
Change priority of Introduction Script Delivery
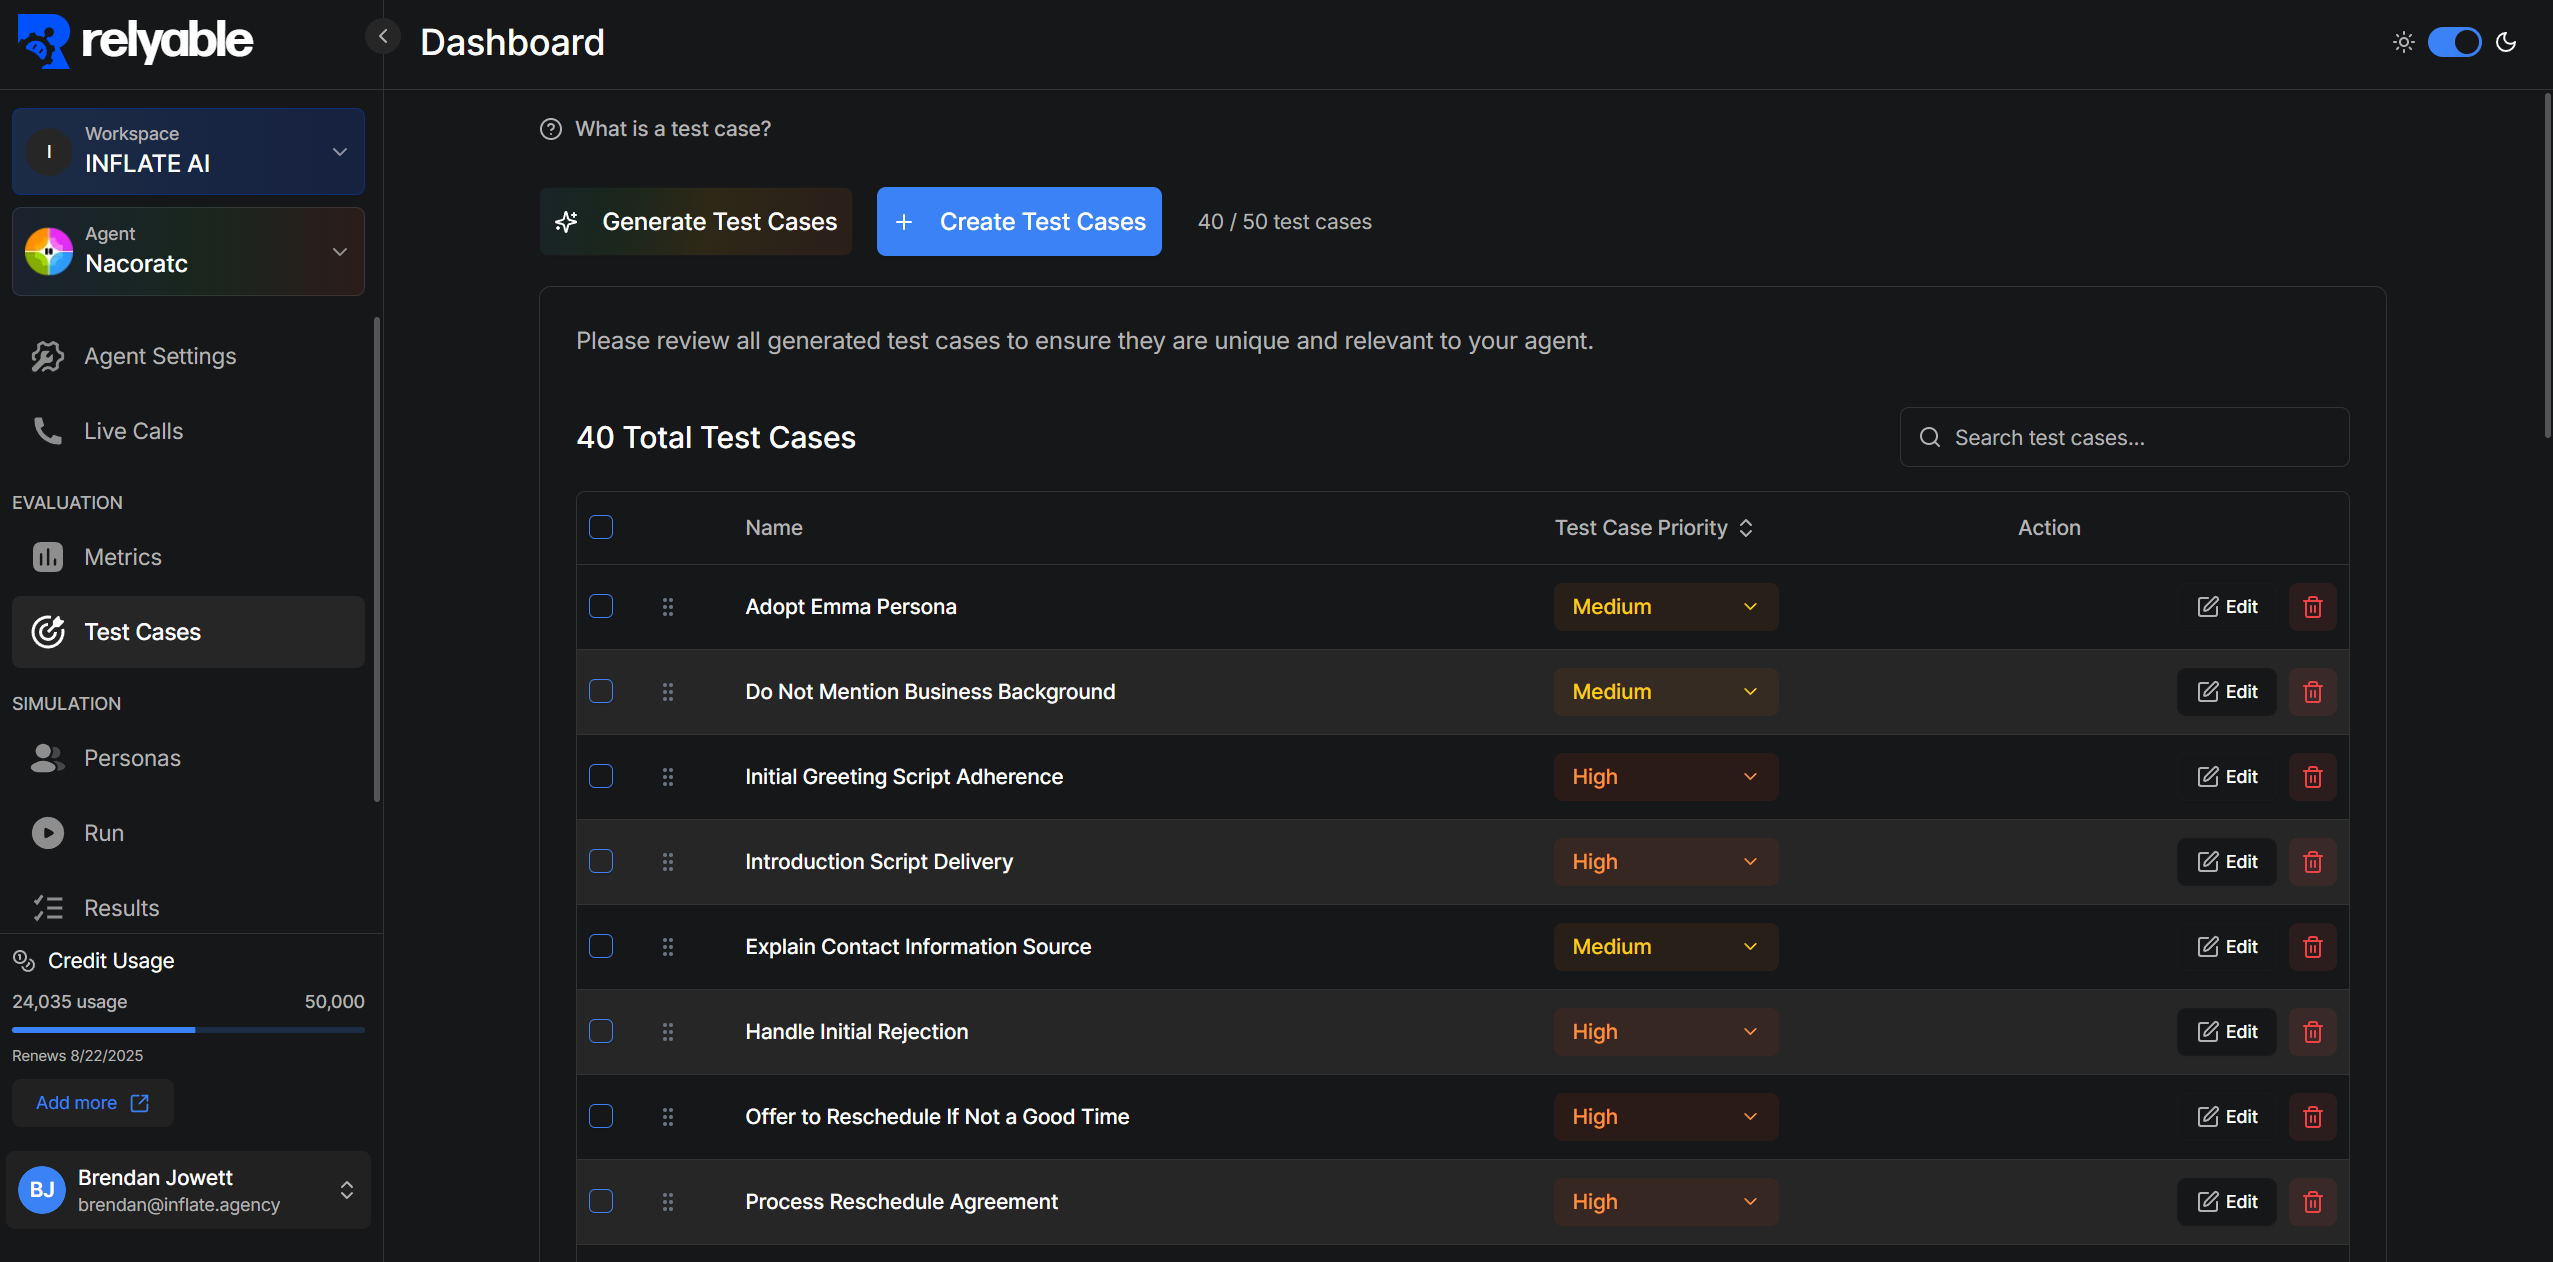coord(1666,862)
